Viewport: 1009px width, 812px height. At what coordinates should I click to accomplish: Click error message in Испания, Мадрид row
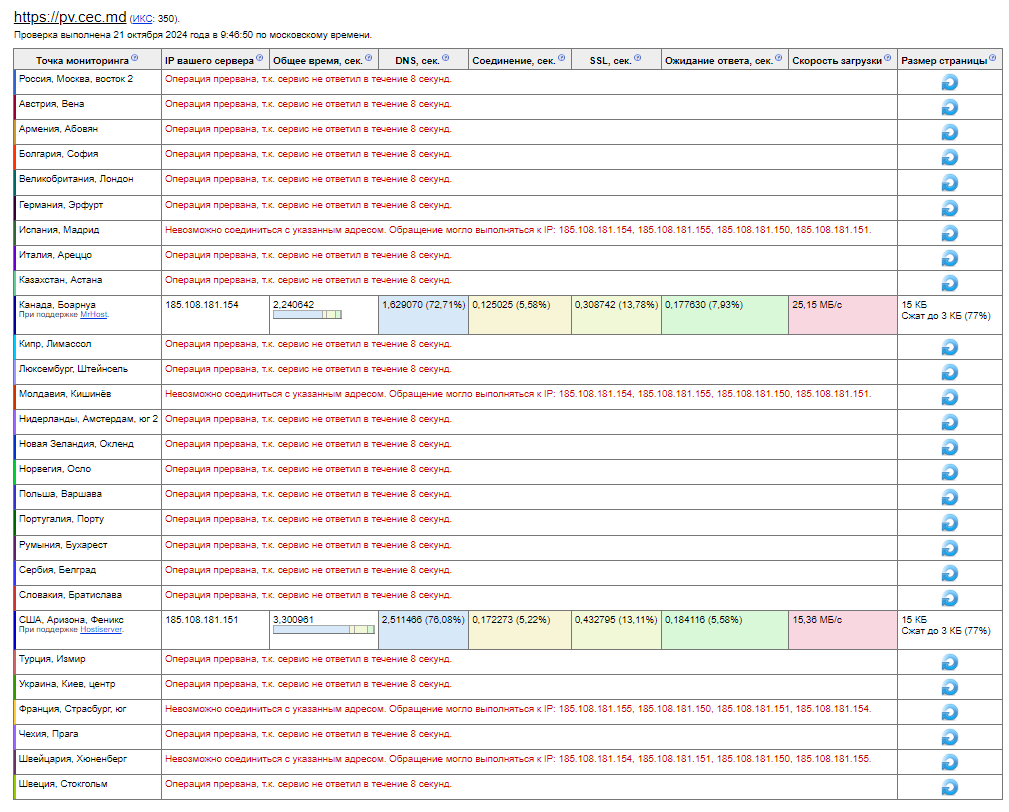[518, 230]
